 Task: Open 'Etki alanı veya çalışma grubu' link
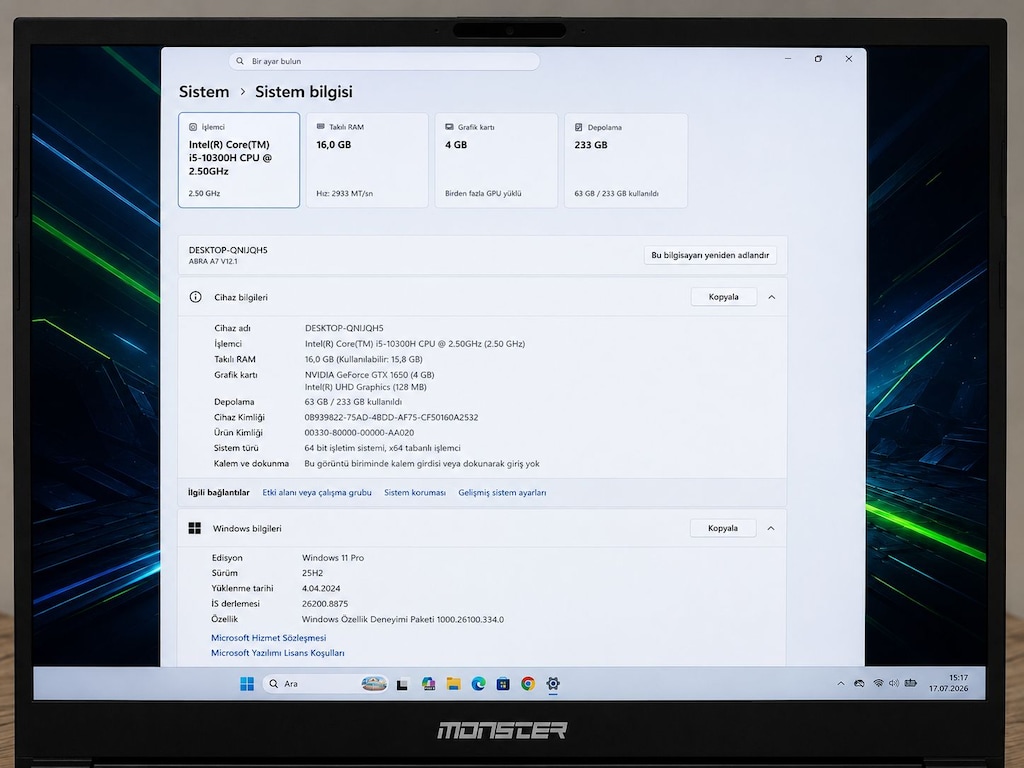click(x=317, y=492)
